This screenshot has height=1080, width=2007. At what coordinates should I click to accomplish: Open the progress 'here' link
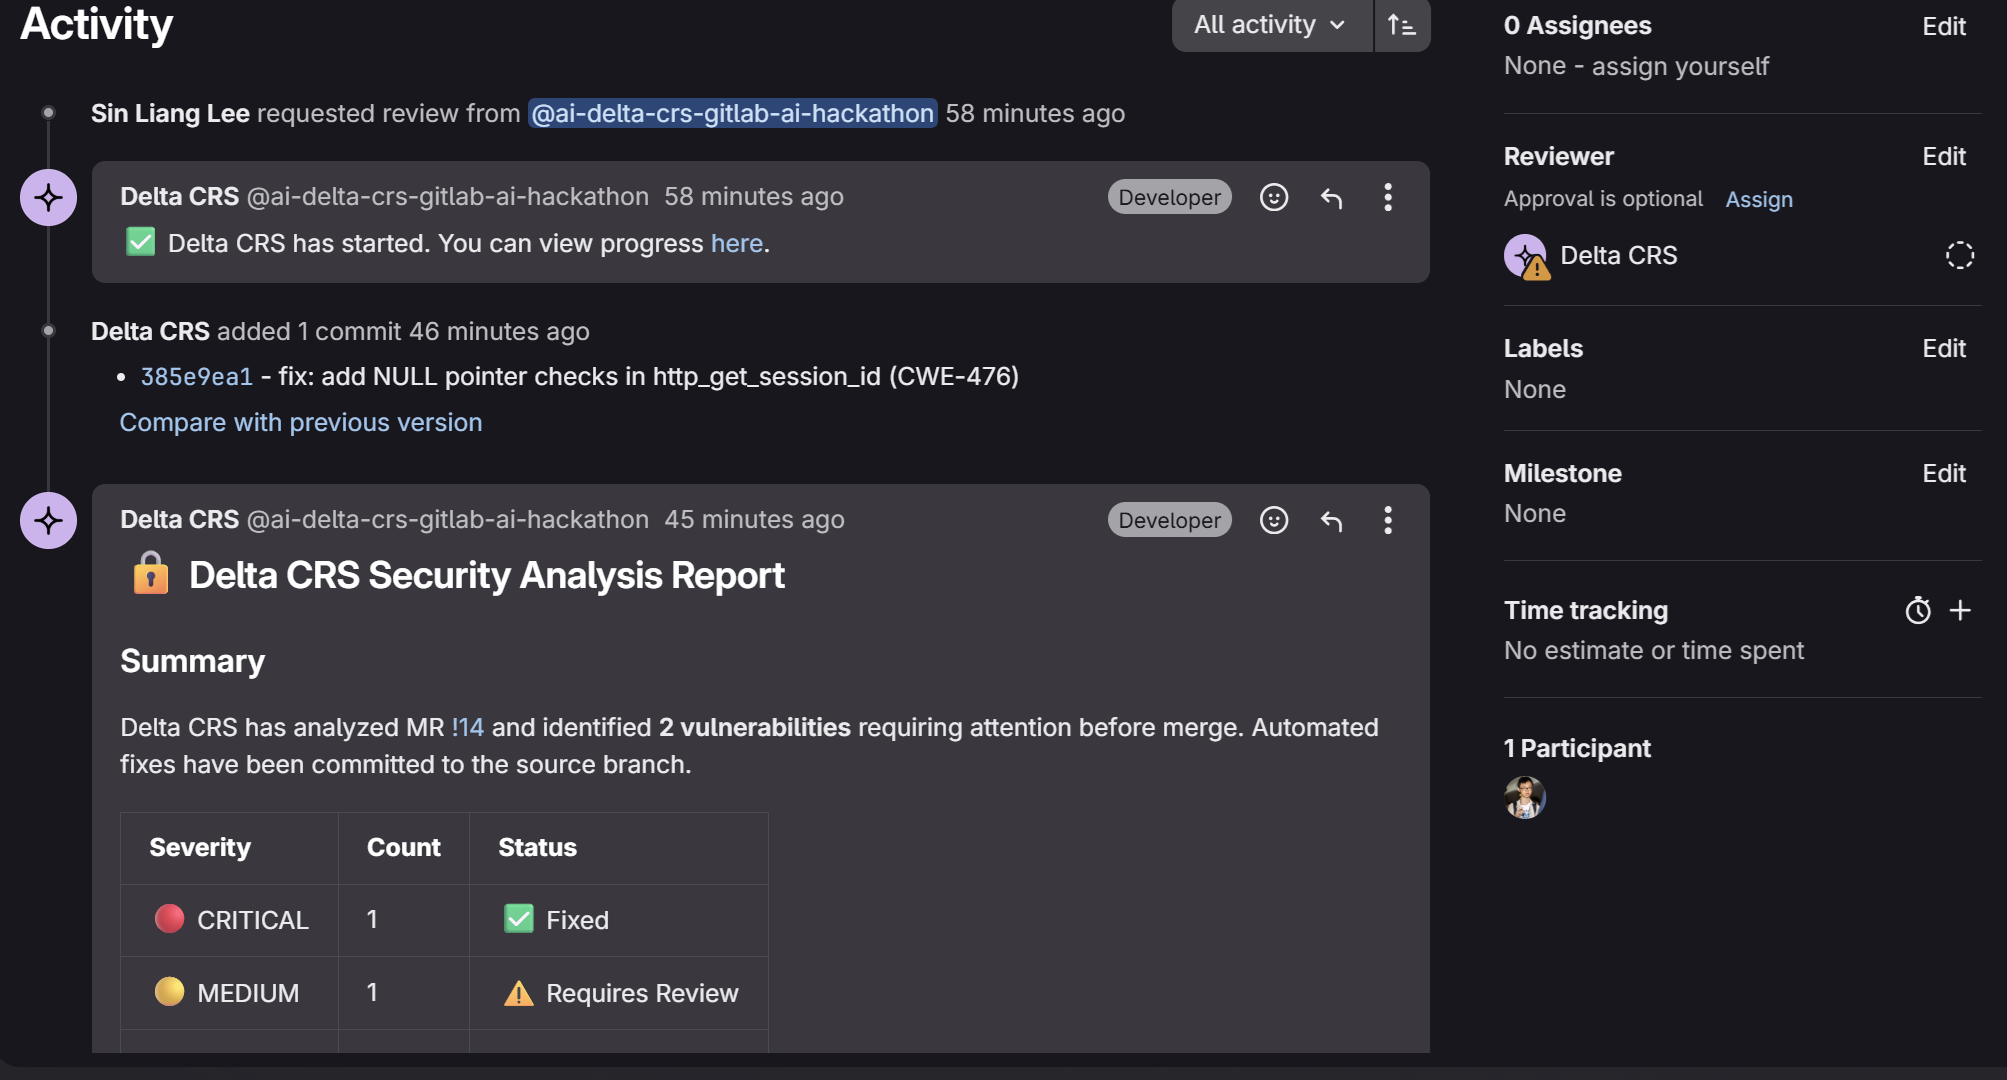tap(736, 243)
